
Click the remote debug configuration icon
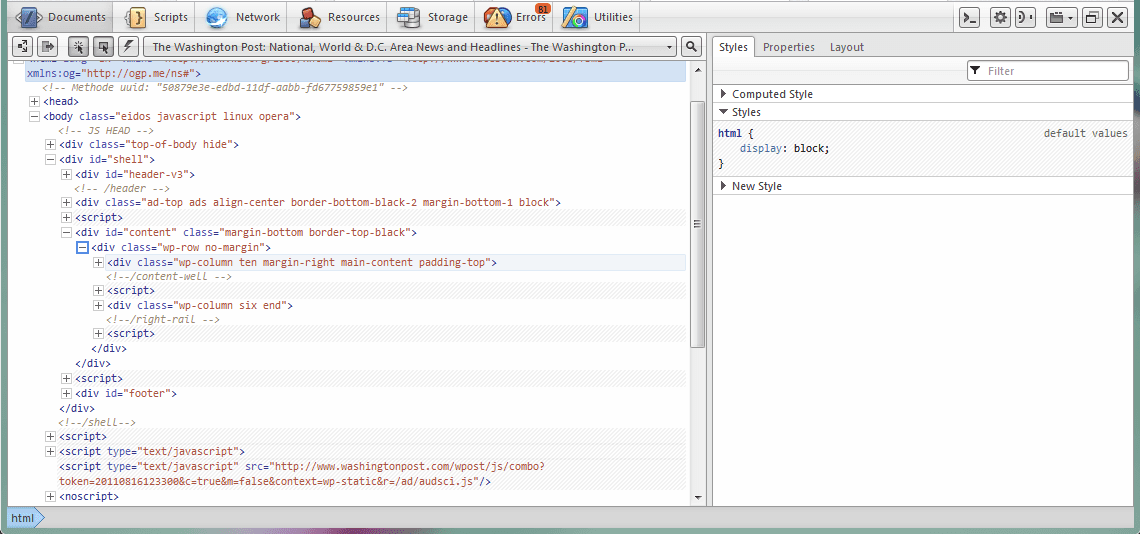coord(1025,17)
